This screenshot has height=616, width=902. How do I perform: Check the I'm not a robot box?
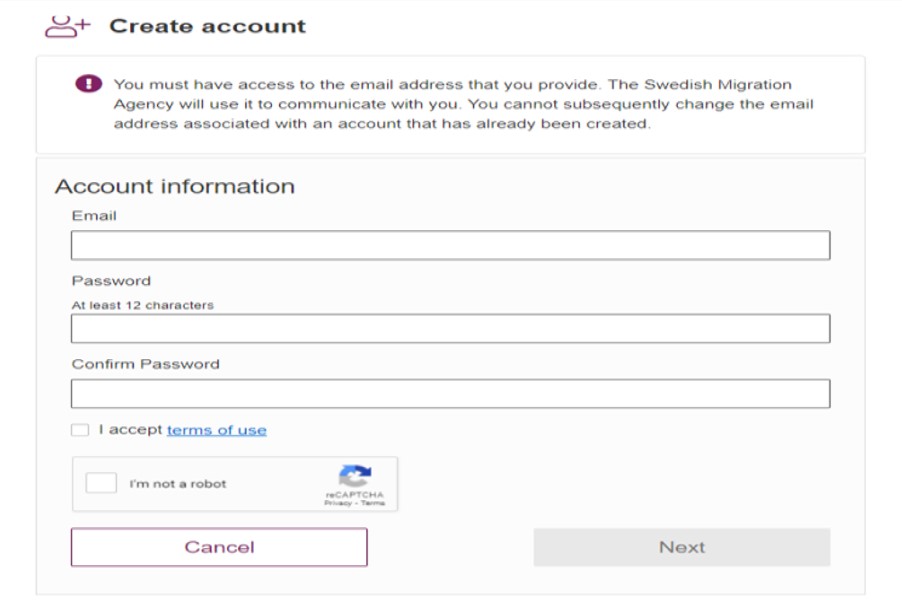[x=101, y=484]
